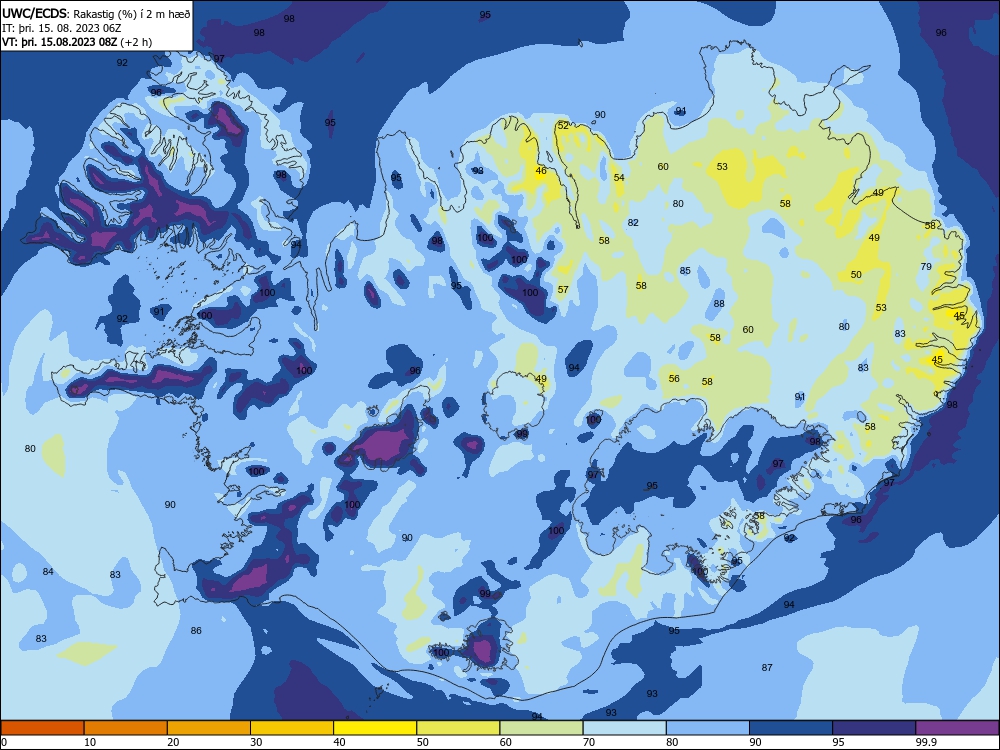Select the 10–20 orange legend color block
1000x750 pixels.
126,728
